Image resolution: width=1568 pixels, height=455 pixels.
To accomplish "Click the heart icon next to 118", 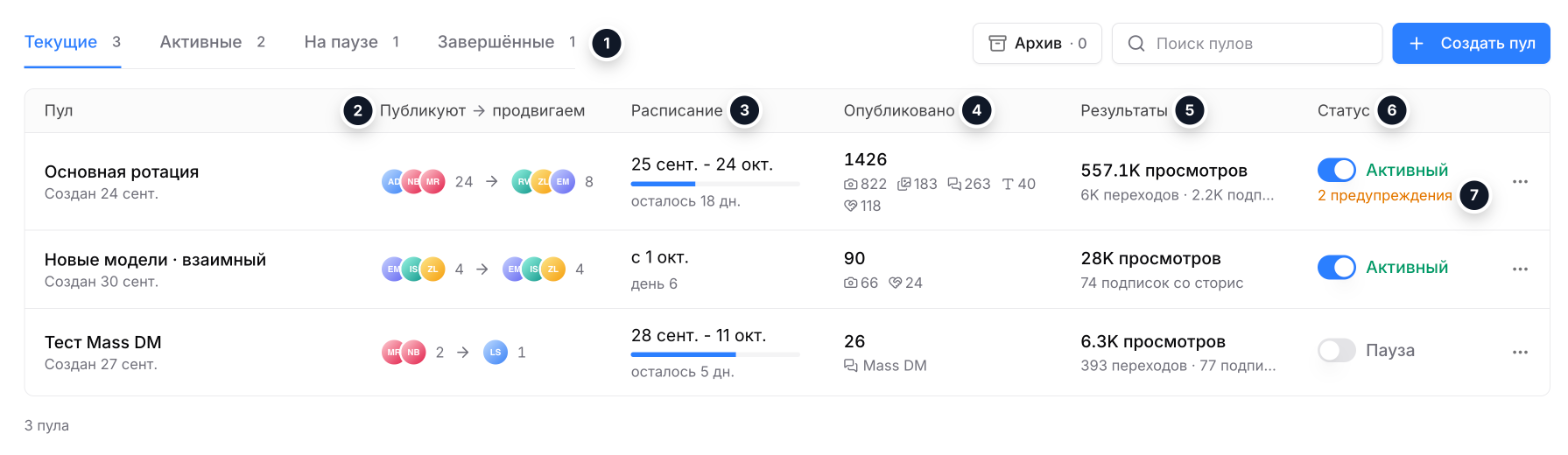I will (851, 206).
